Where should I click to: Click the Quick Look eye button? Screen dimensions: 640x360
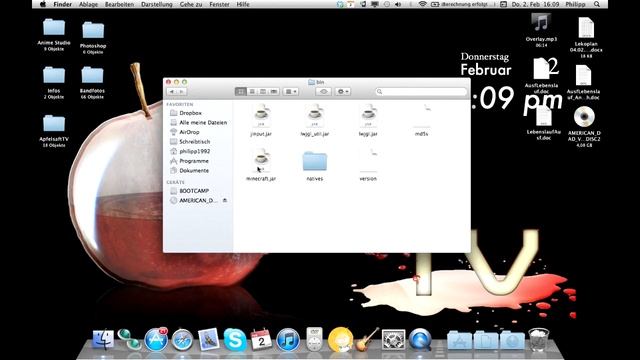[323, 91]
